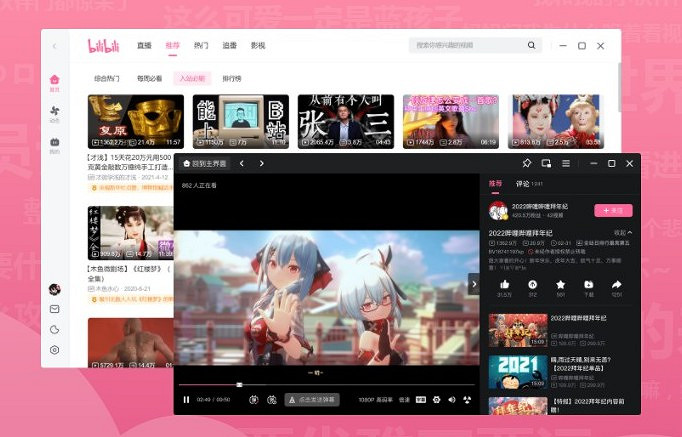Open the 【木鱼微剧场】《红楼梦》 video title
682x437 pixels.
point(129,274)
